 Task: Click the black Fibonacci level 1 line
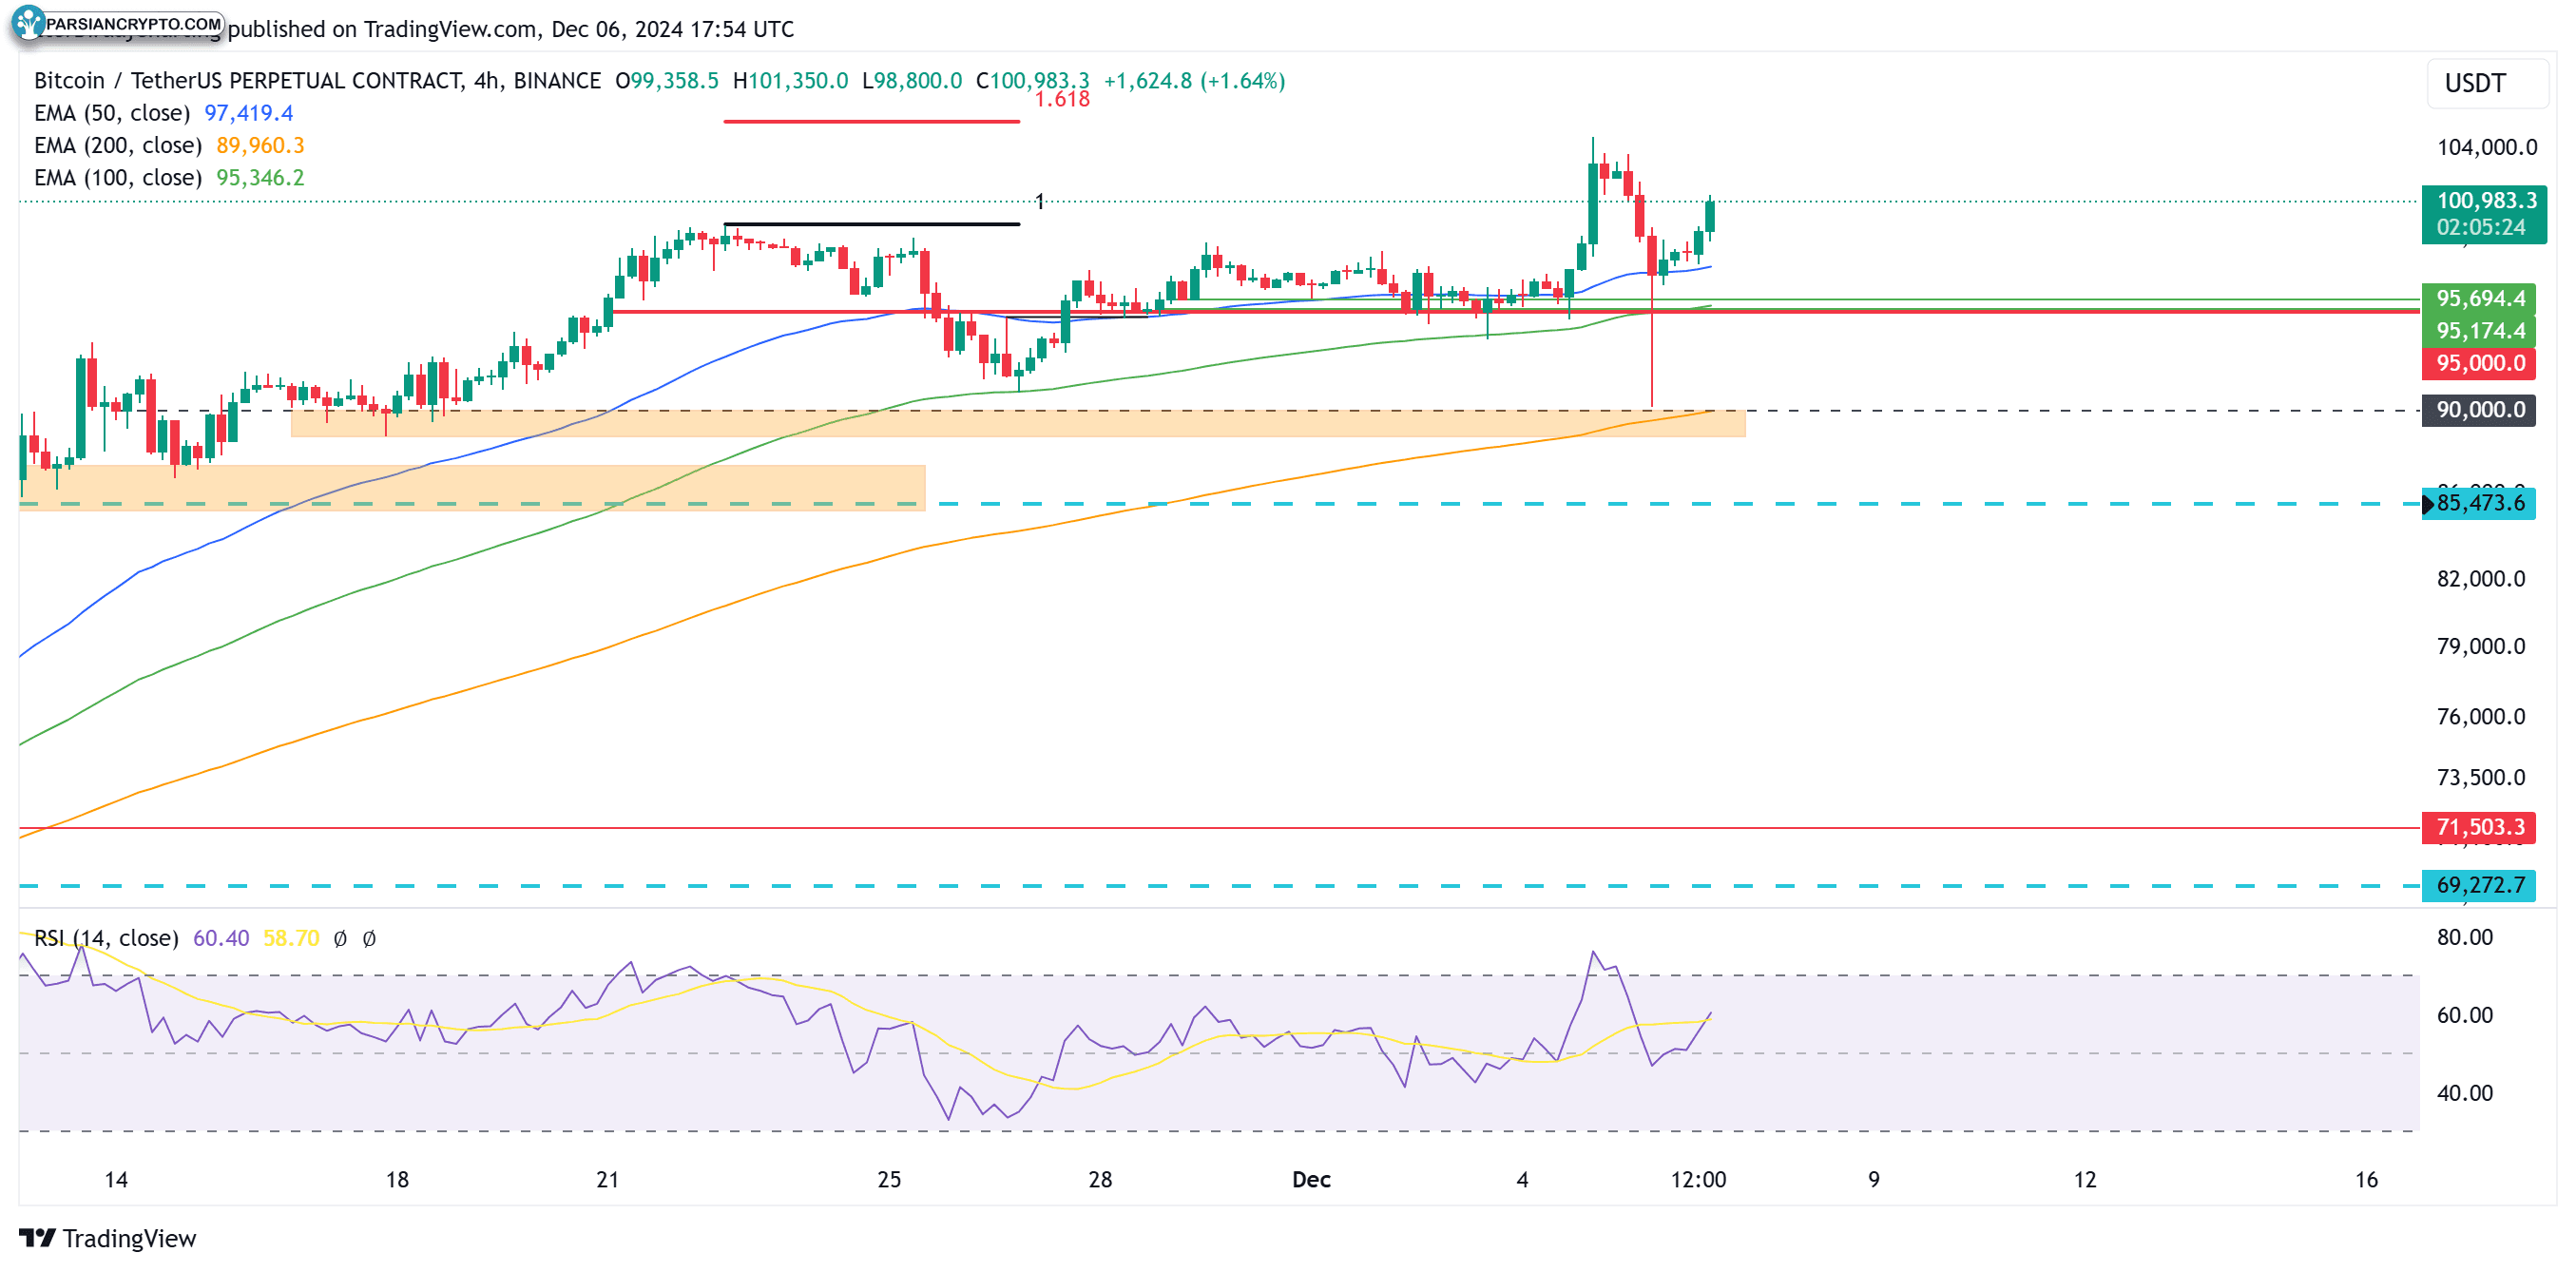click(871, 223)
